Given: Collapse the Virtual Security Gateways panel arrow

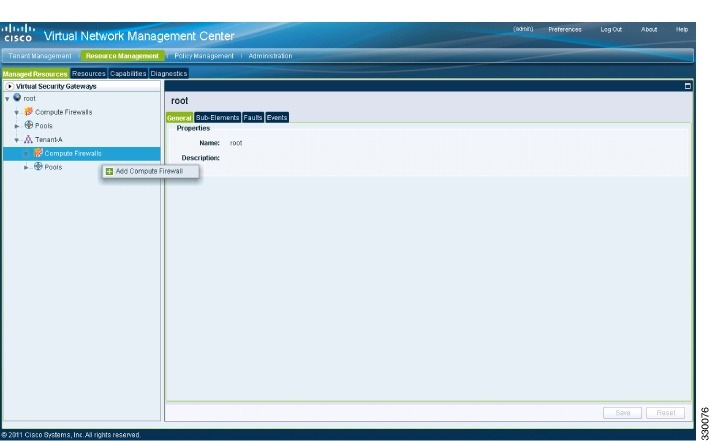Looking at the screenshot, I should (10, 86).
